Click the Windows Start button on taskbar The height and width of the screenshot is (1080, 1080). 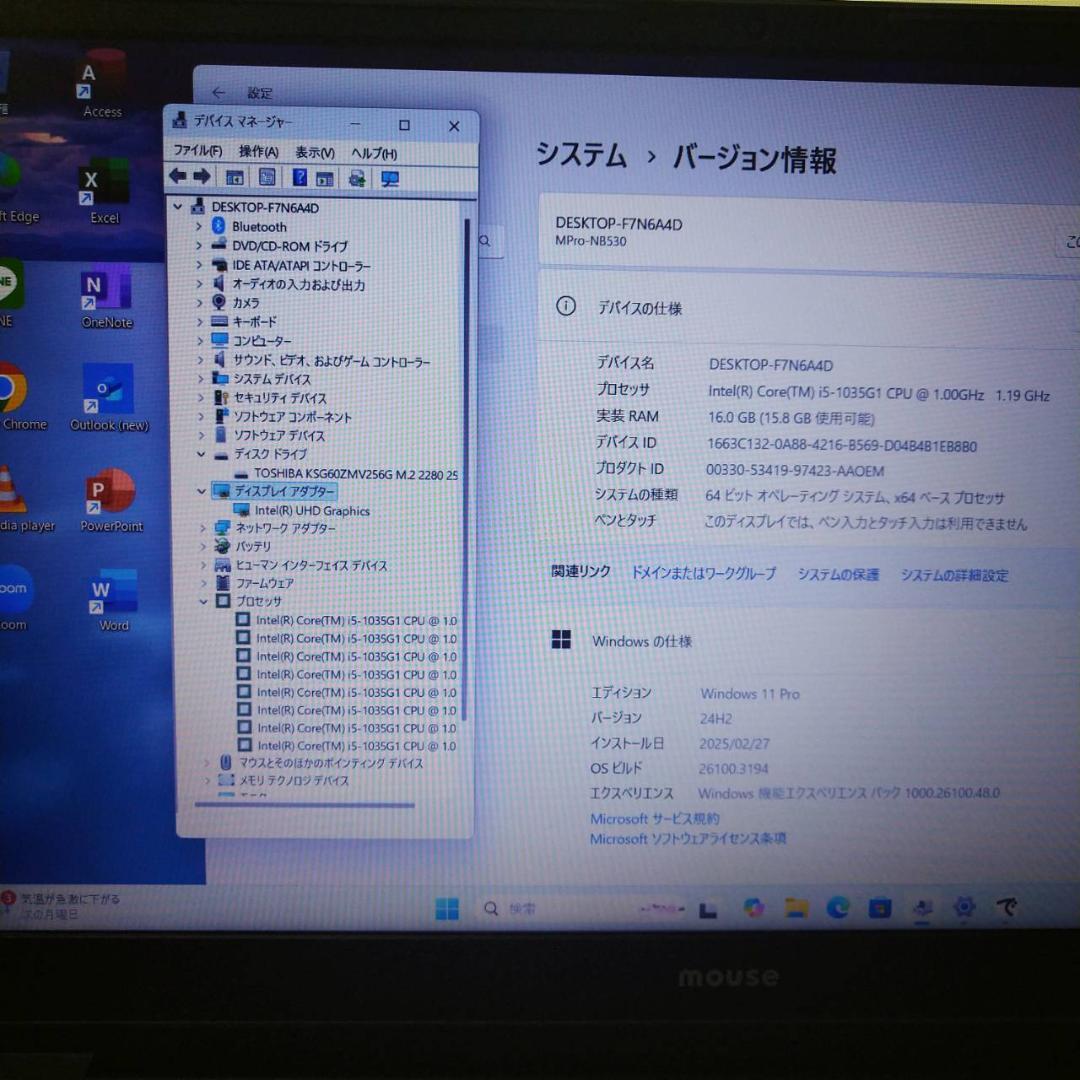(447, 908)
